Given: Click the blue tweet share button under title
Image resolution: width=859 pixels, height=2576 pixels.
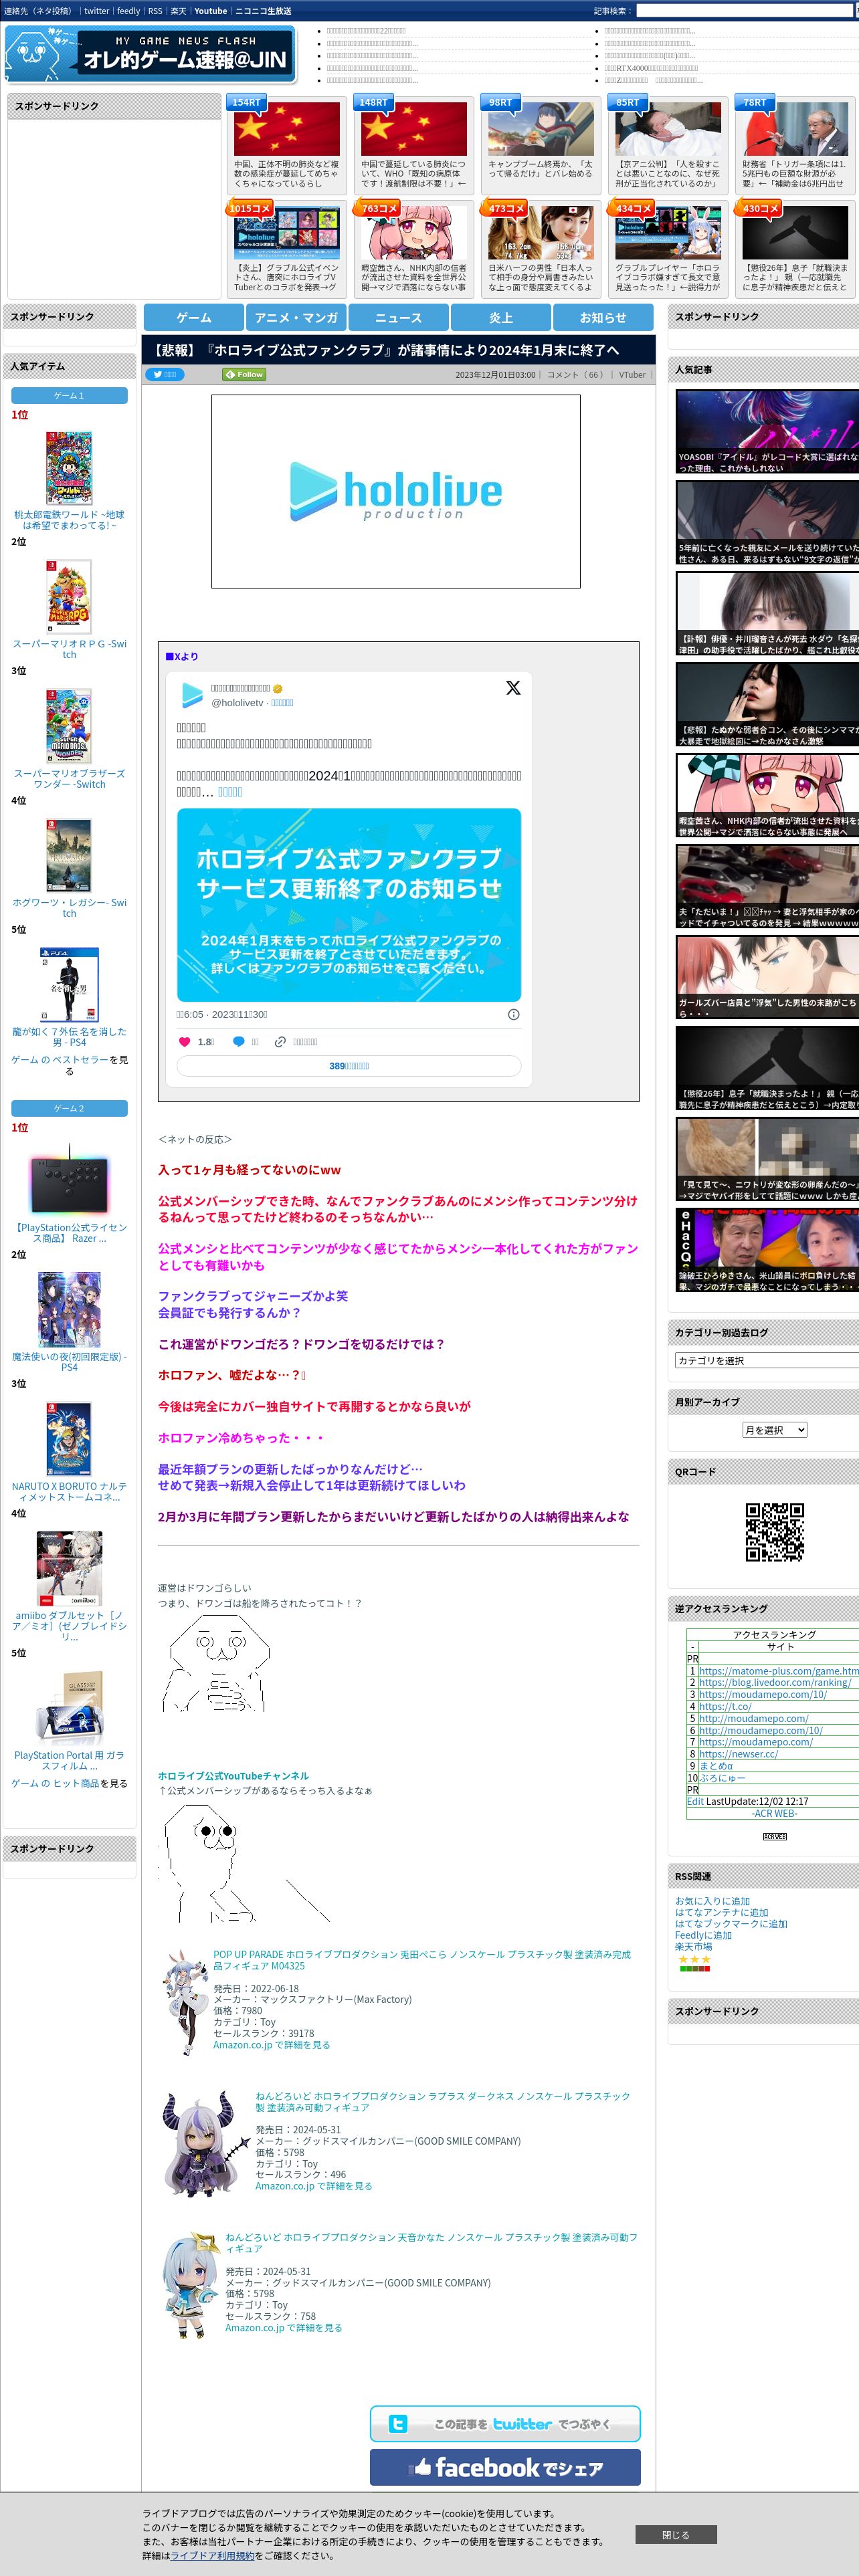Looking at the screenshot, I should 165,375.
